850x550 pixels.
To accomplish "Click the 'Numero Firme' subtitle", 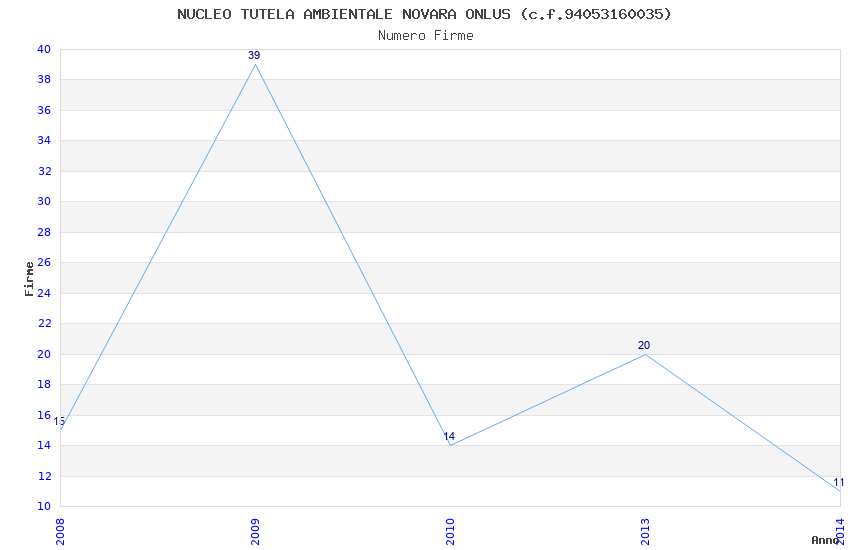I will 426,36.
